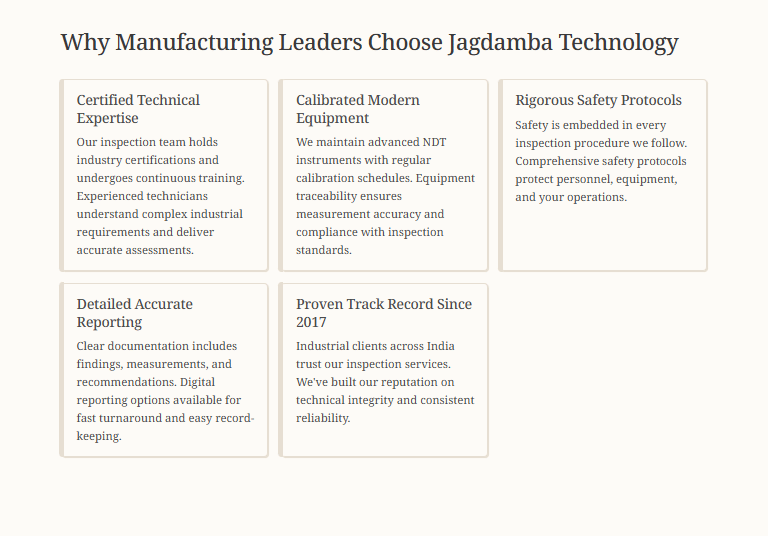Click left accent bar of Detailed Accurate Reporting card
Screen dimensions: 768x536
click(x=62, y=370)
